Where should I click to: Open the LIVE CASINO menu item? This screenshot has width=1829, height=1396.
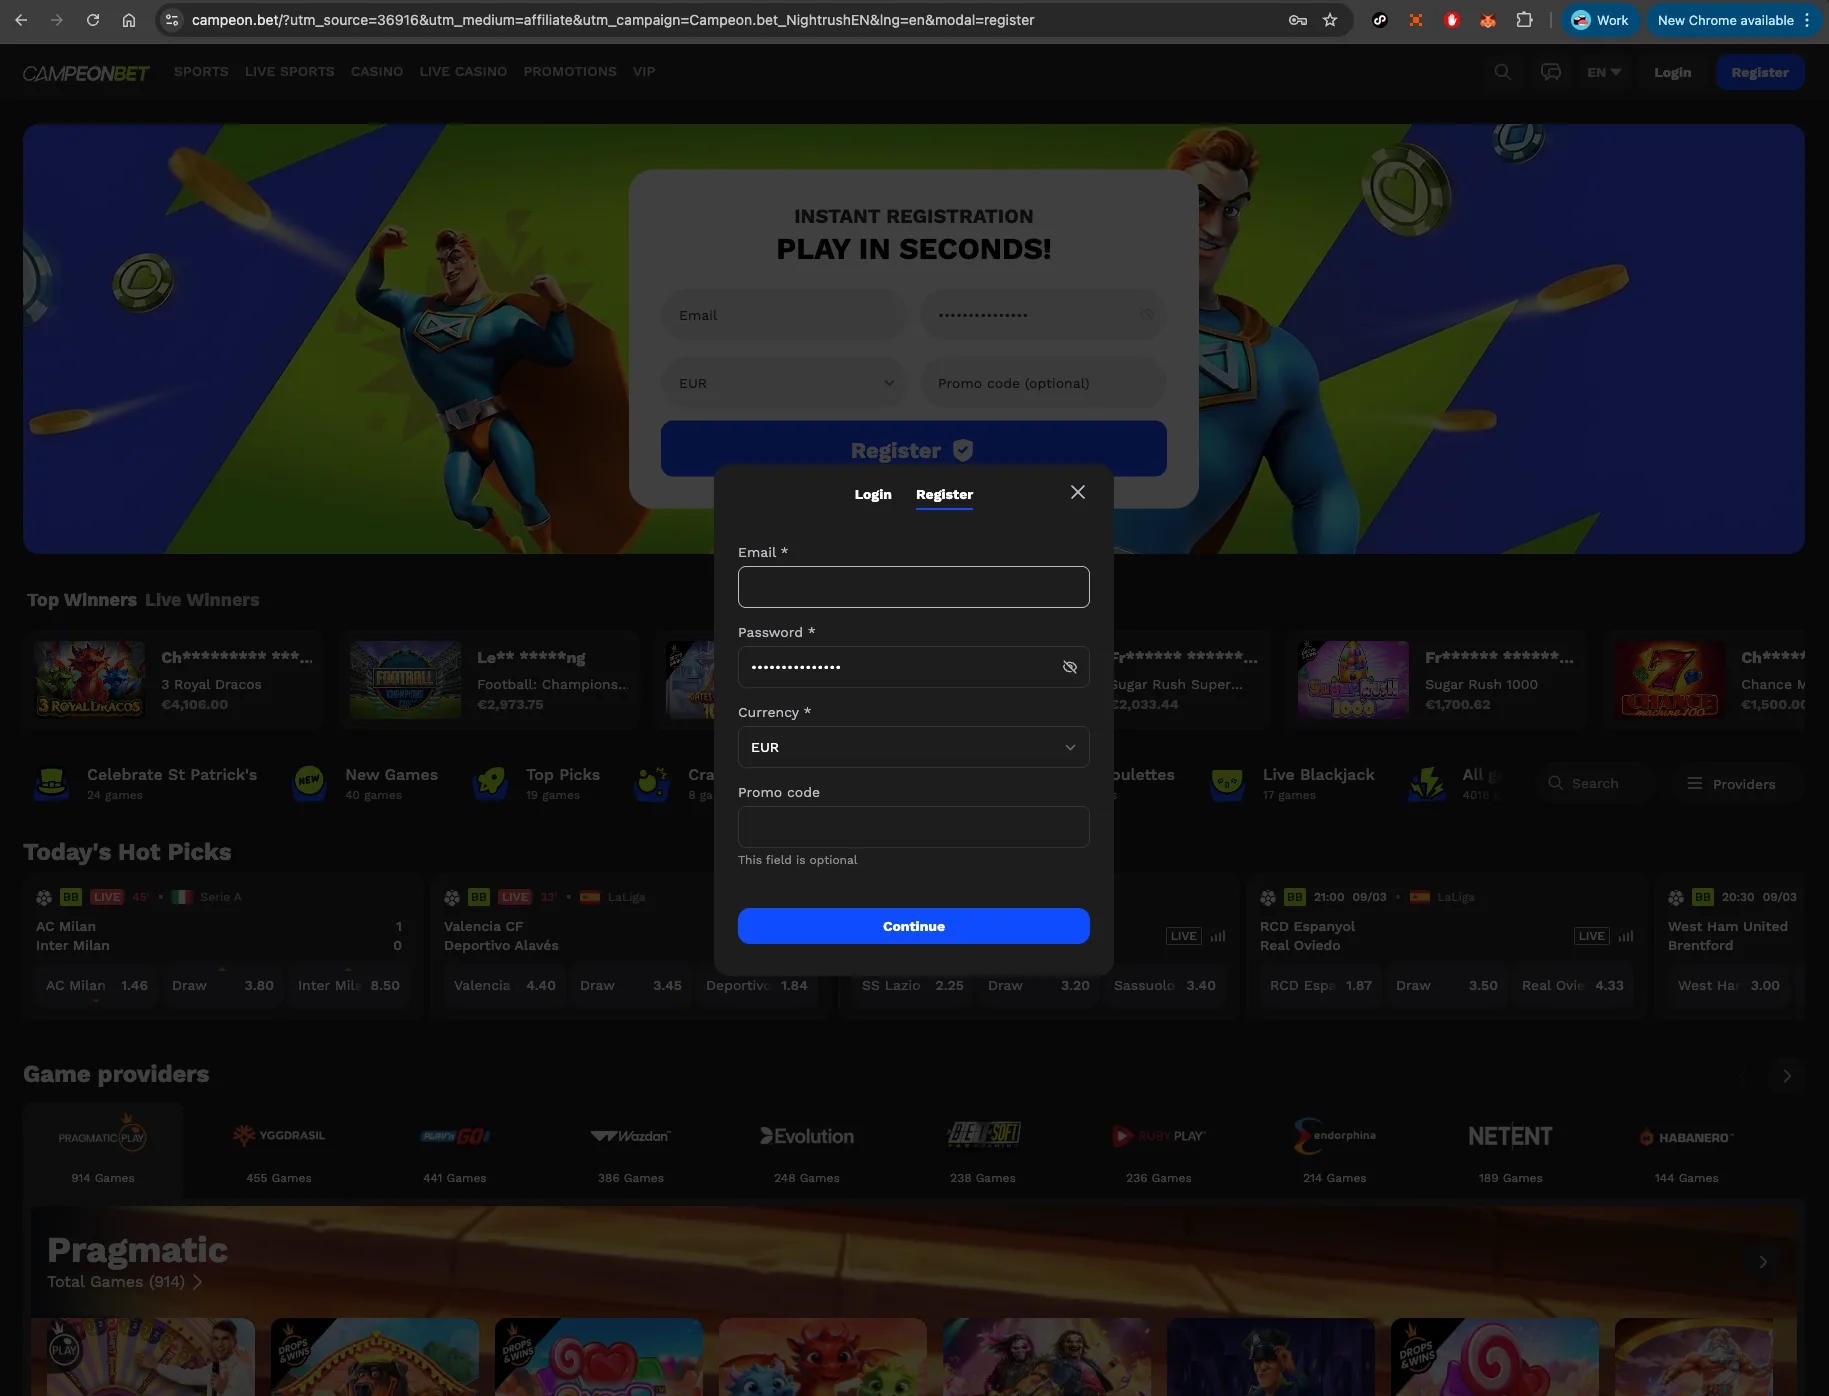(463, 72)
